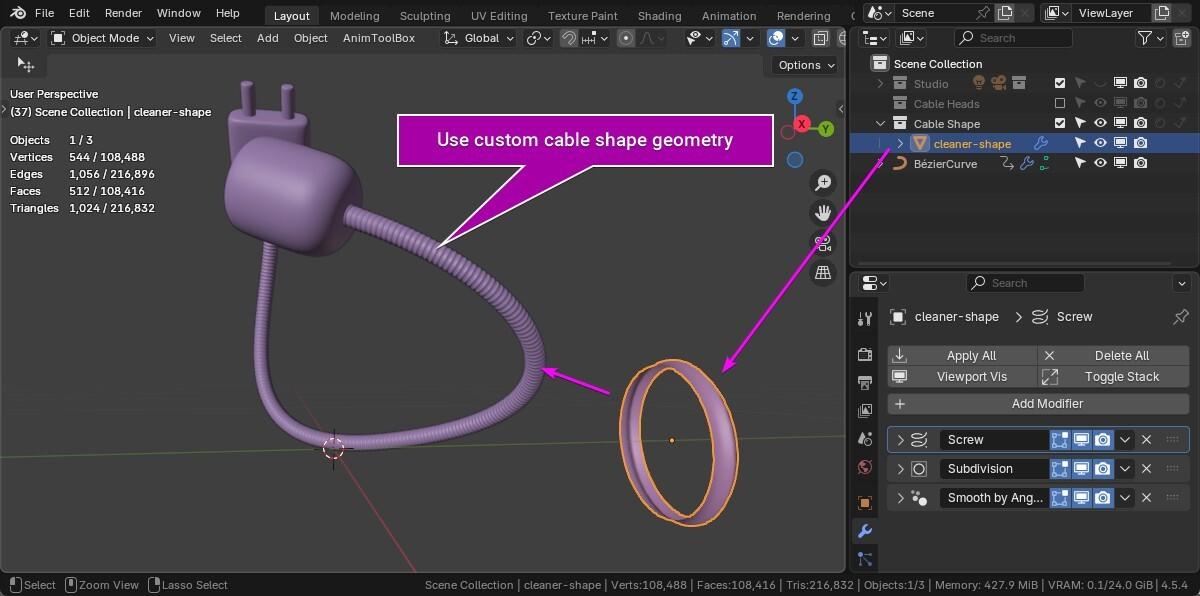Viewport: 1200px width, 596px height.
Task: Pin the properties editor context
Action: [x=1180, y=317]
